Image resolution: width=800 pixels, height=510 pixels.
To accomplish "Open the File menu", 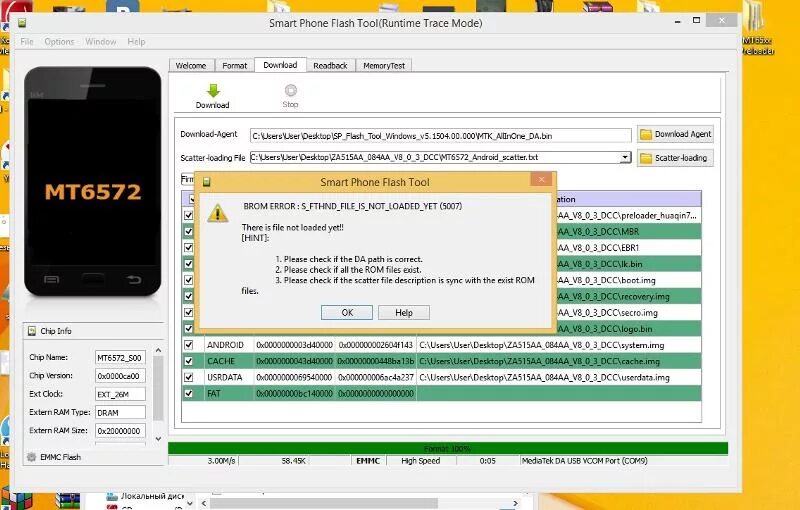I will tap(27, 42).
